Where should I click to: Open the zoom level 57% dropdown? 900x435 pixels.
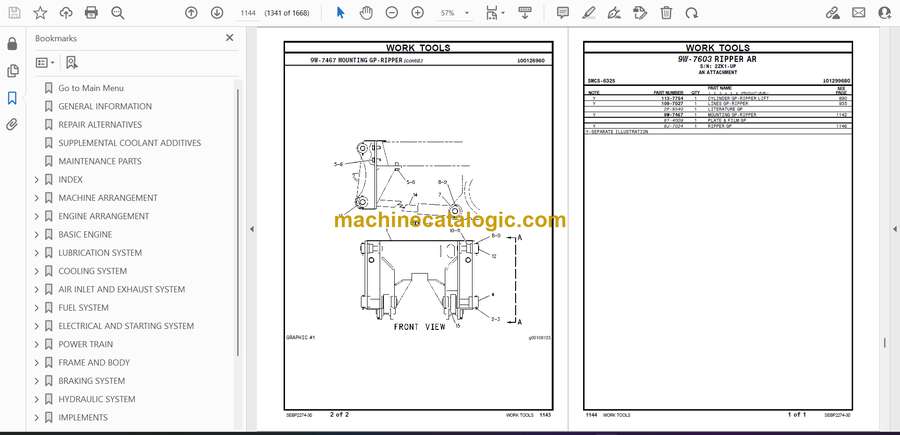click(454, 13)
